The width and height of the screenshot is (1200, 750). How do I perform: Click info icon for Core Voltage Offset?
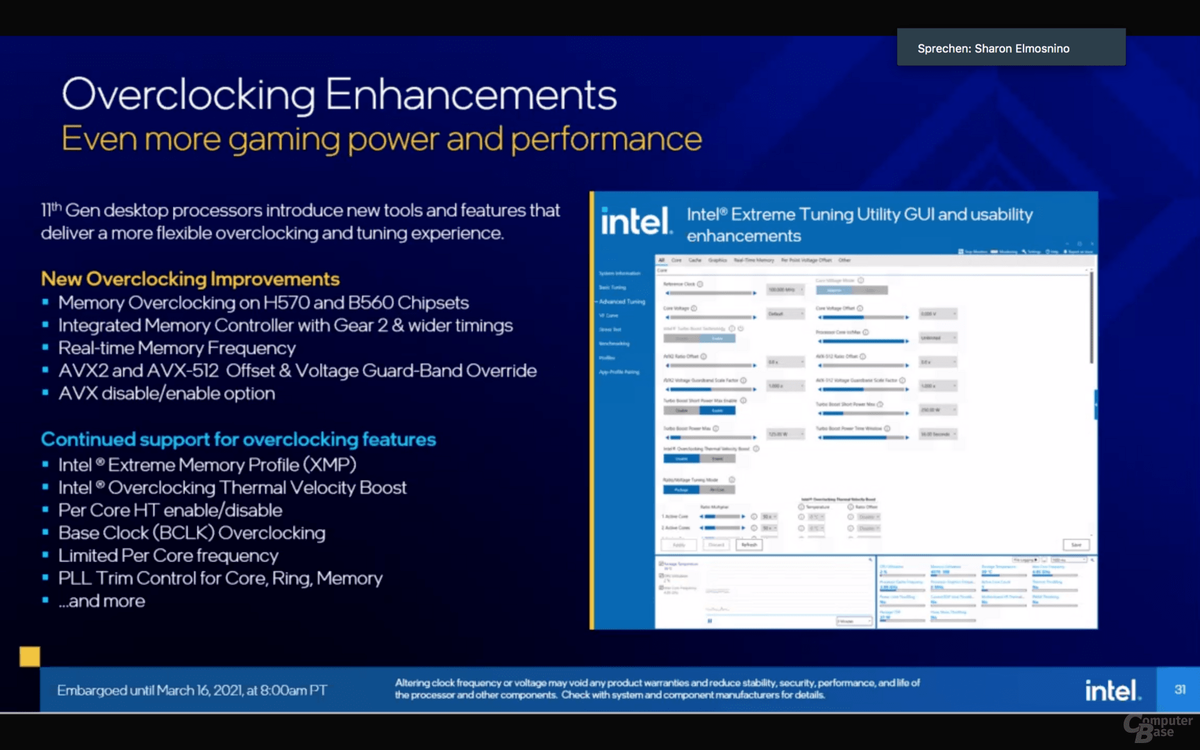pos(860,308)
